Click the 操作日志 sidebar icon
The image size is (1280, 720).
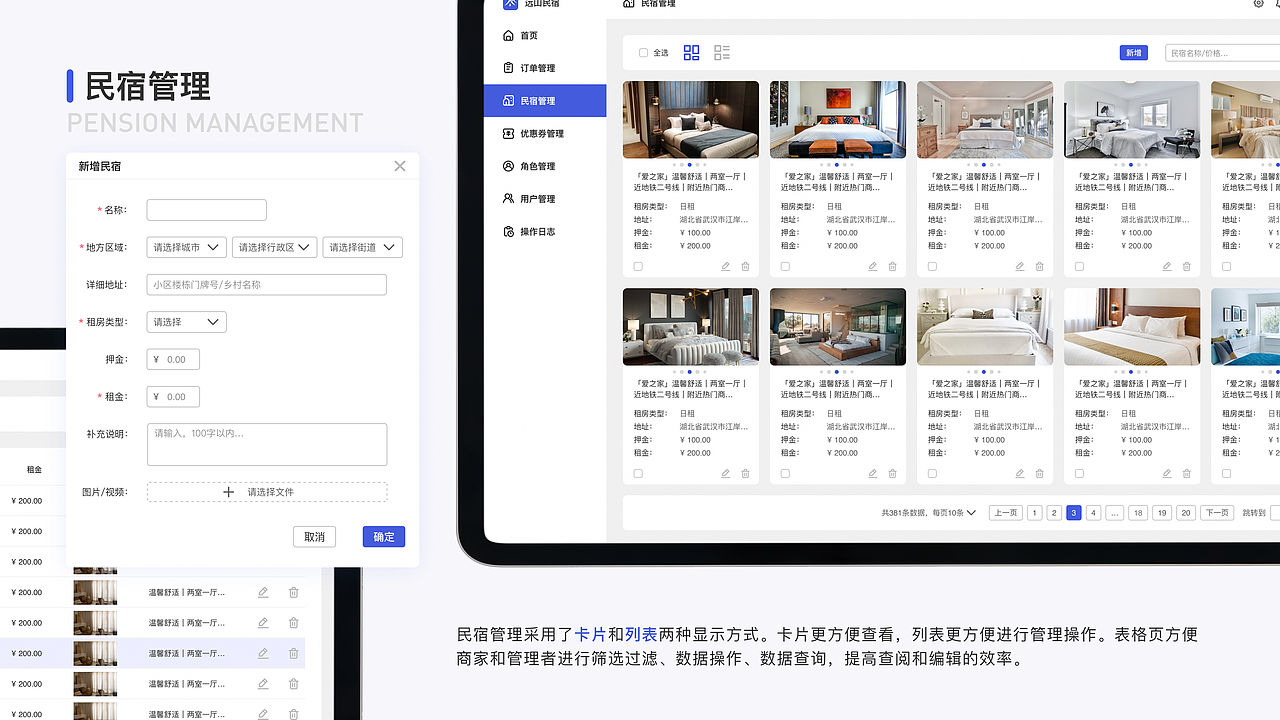(x=508, y=232)
